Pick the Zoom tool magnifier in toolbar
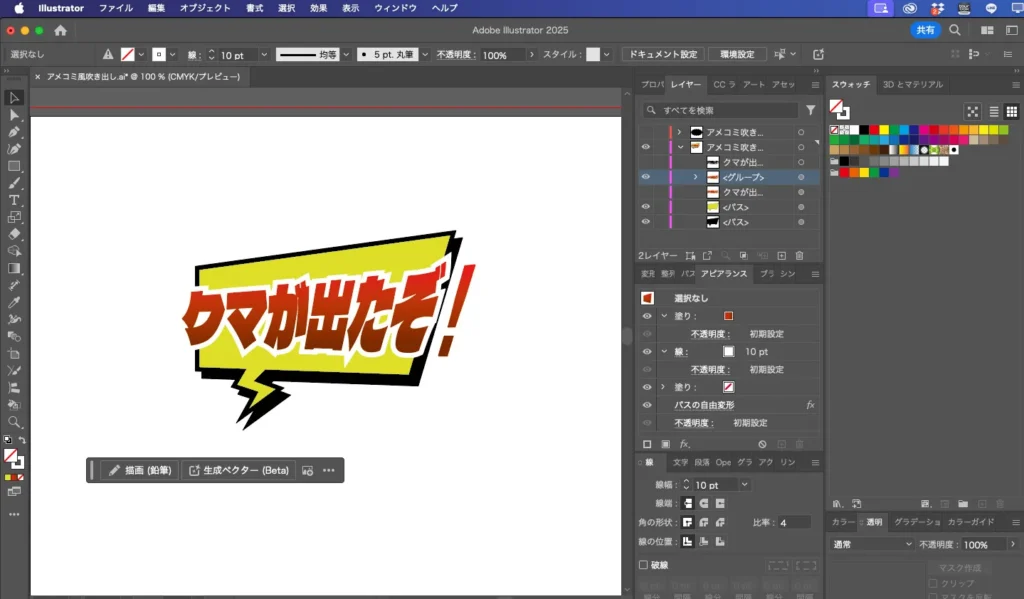The image size is (1024, 599). click(x=14, y=422)
